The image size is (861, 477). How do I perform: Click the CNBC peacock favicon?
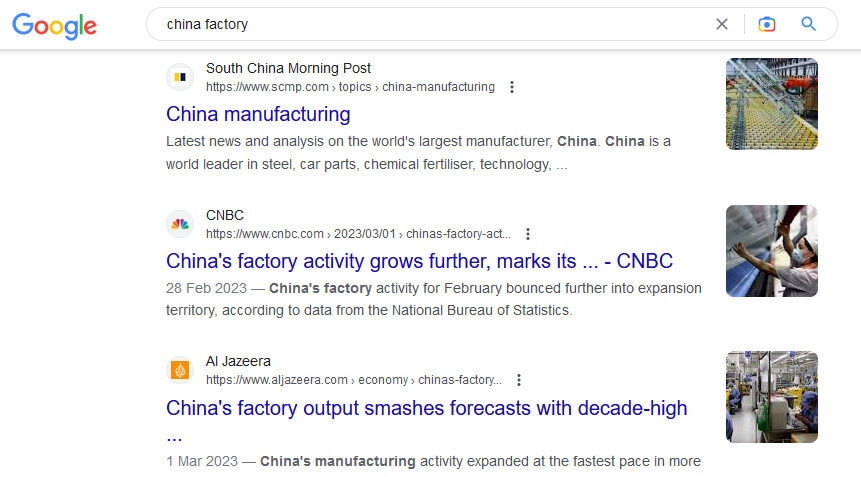(180, 224)
